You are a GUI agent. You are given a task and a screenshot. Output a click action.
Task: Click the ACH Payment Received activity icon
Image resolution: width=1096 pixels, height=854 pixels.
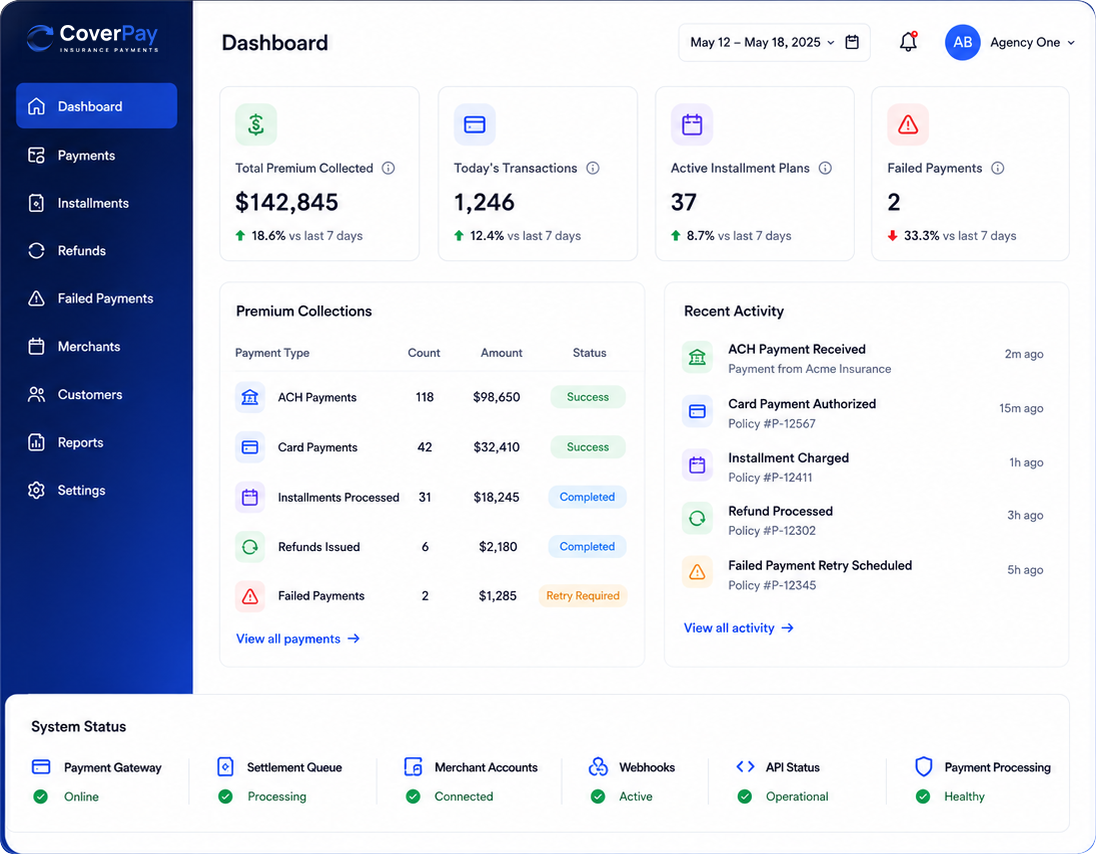pos(697,357)
